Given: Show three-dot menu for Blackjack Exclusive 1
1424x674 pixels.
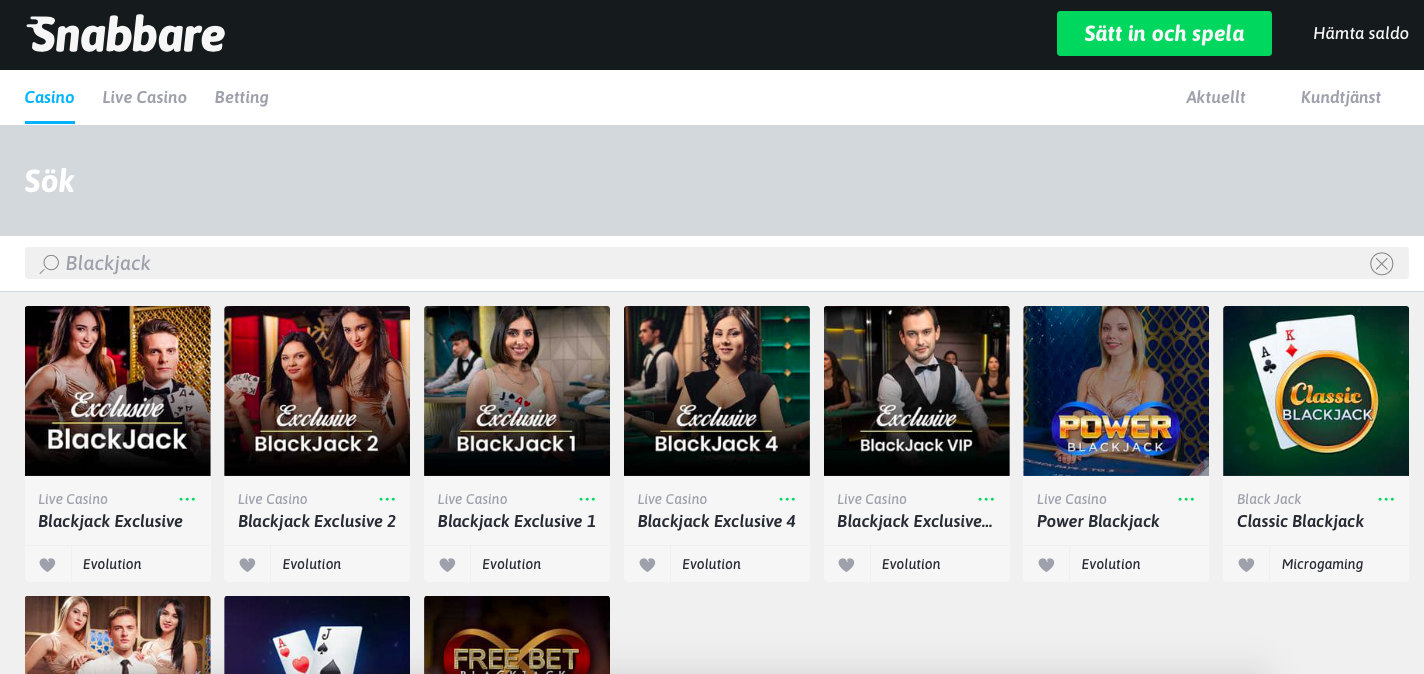Looking at the screenshot, I should tap(587, 499).
